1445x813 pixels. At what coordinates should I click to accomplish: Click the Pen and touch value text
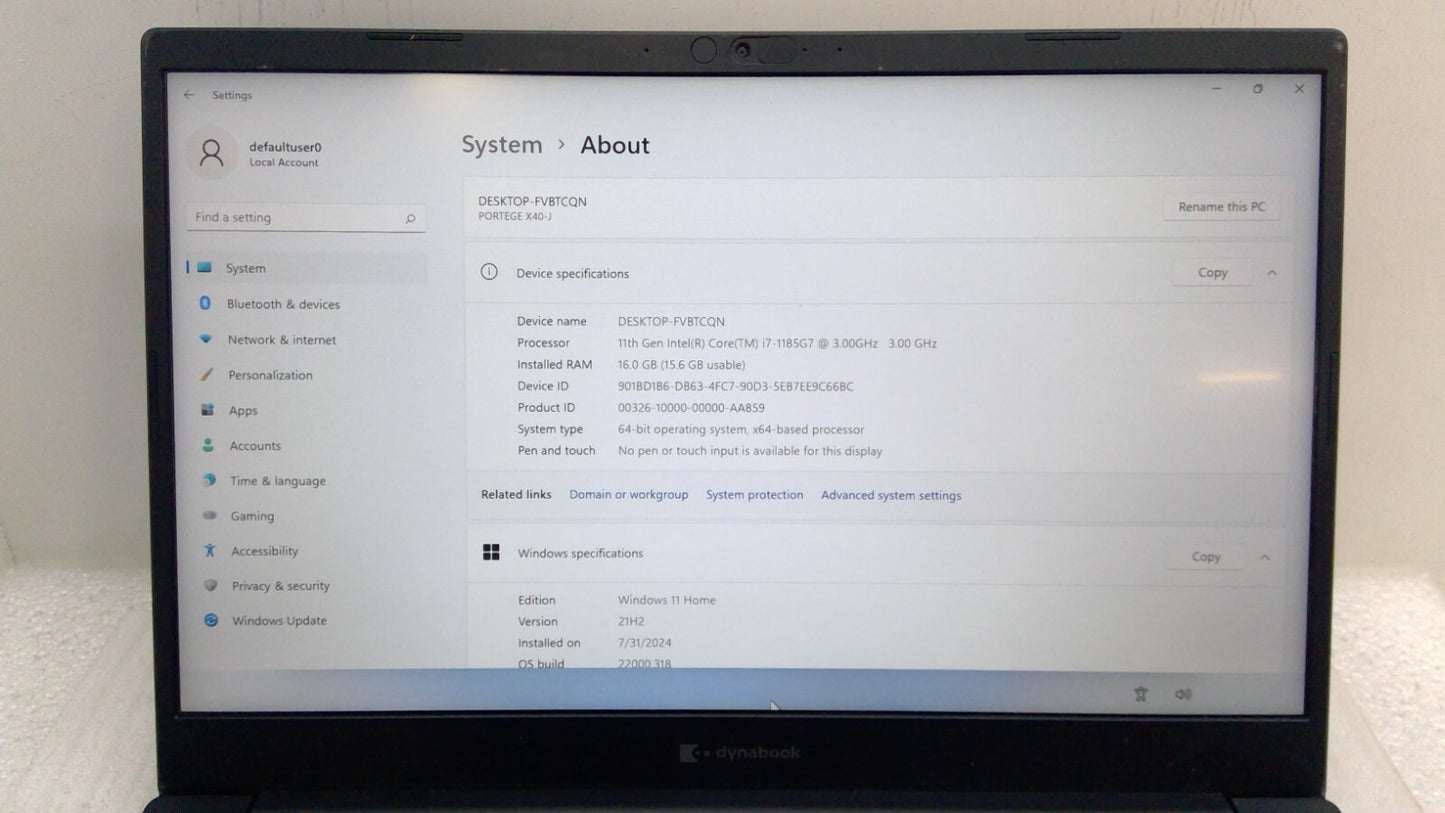click(x=750, y=451)
